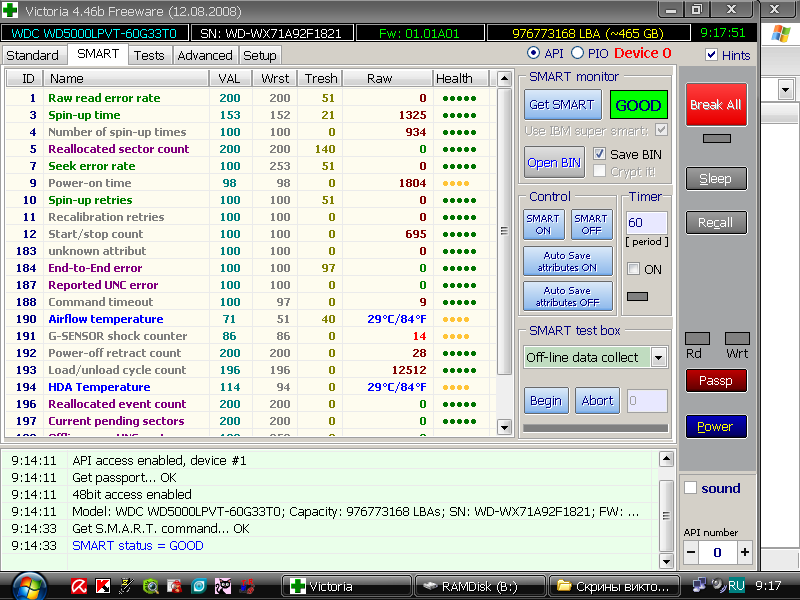Click Auto Save attributes ON button

[567, 261]
